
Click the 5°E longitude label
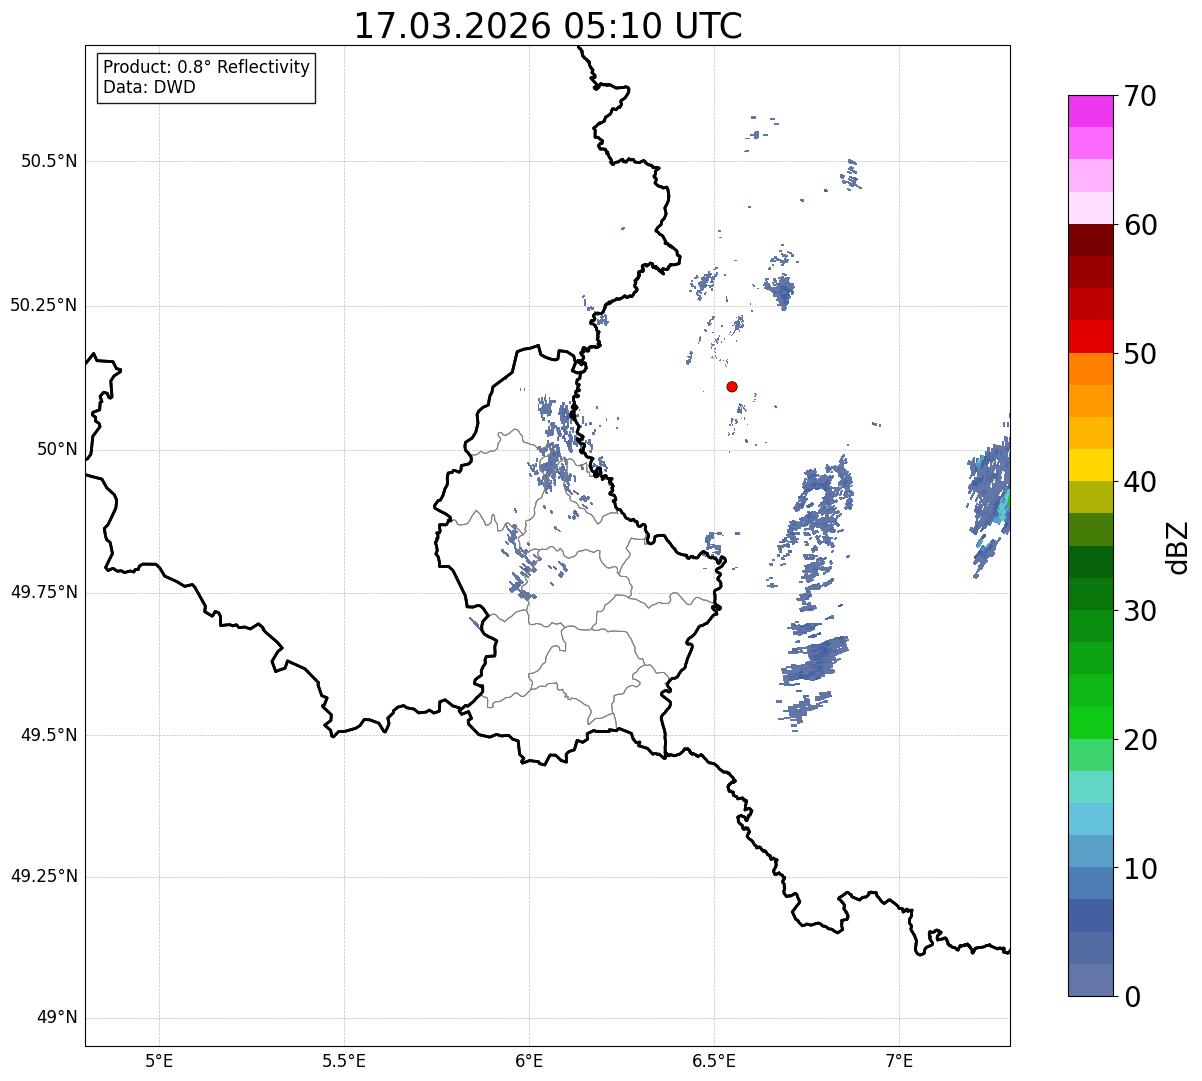159,1060
